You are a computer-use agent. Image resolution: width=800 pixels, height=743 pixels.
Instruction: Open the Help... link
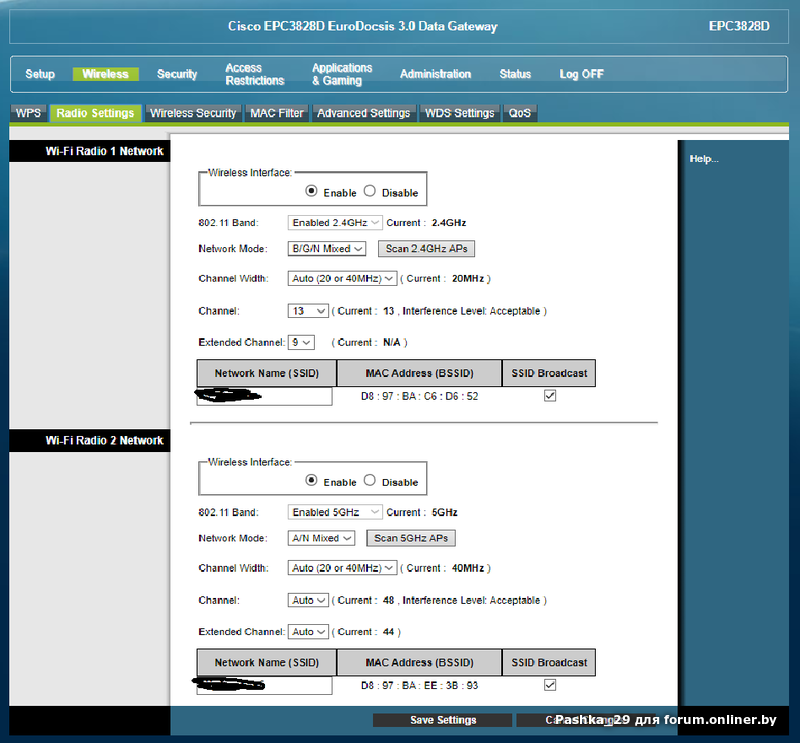(704, 159)
